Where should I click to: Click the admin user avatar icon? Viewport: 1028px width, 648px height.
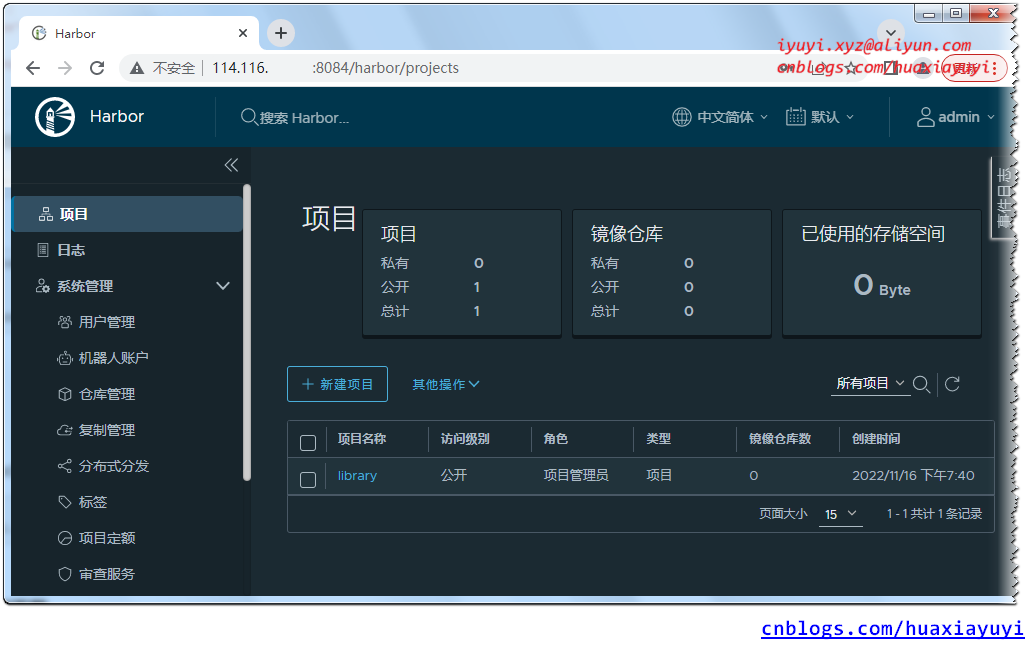[x=925, y=117]
